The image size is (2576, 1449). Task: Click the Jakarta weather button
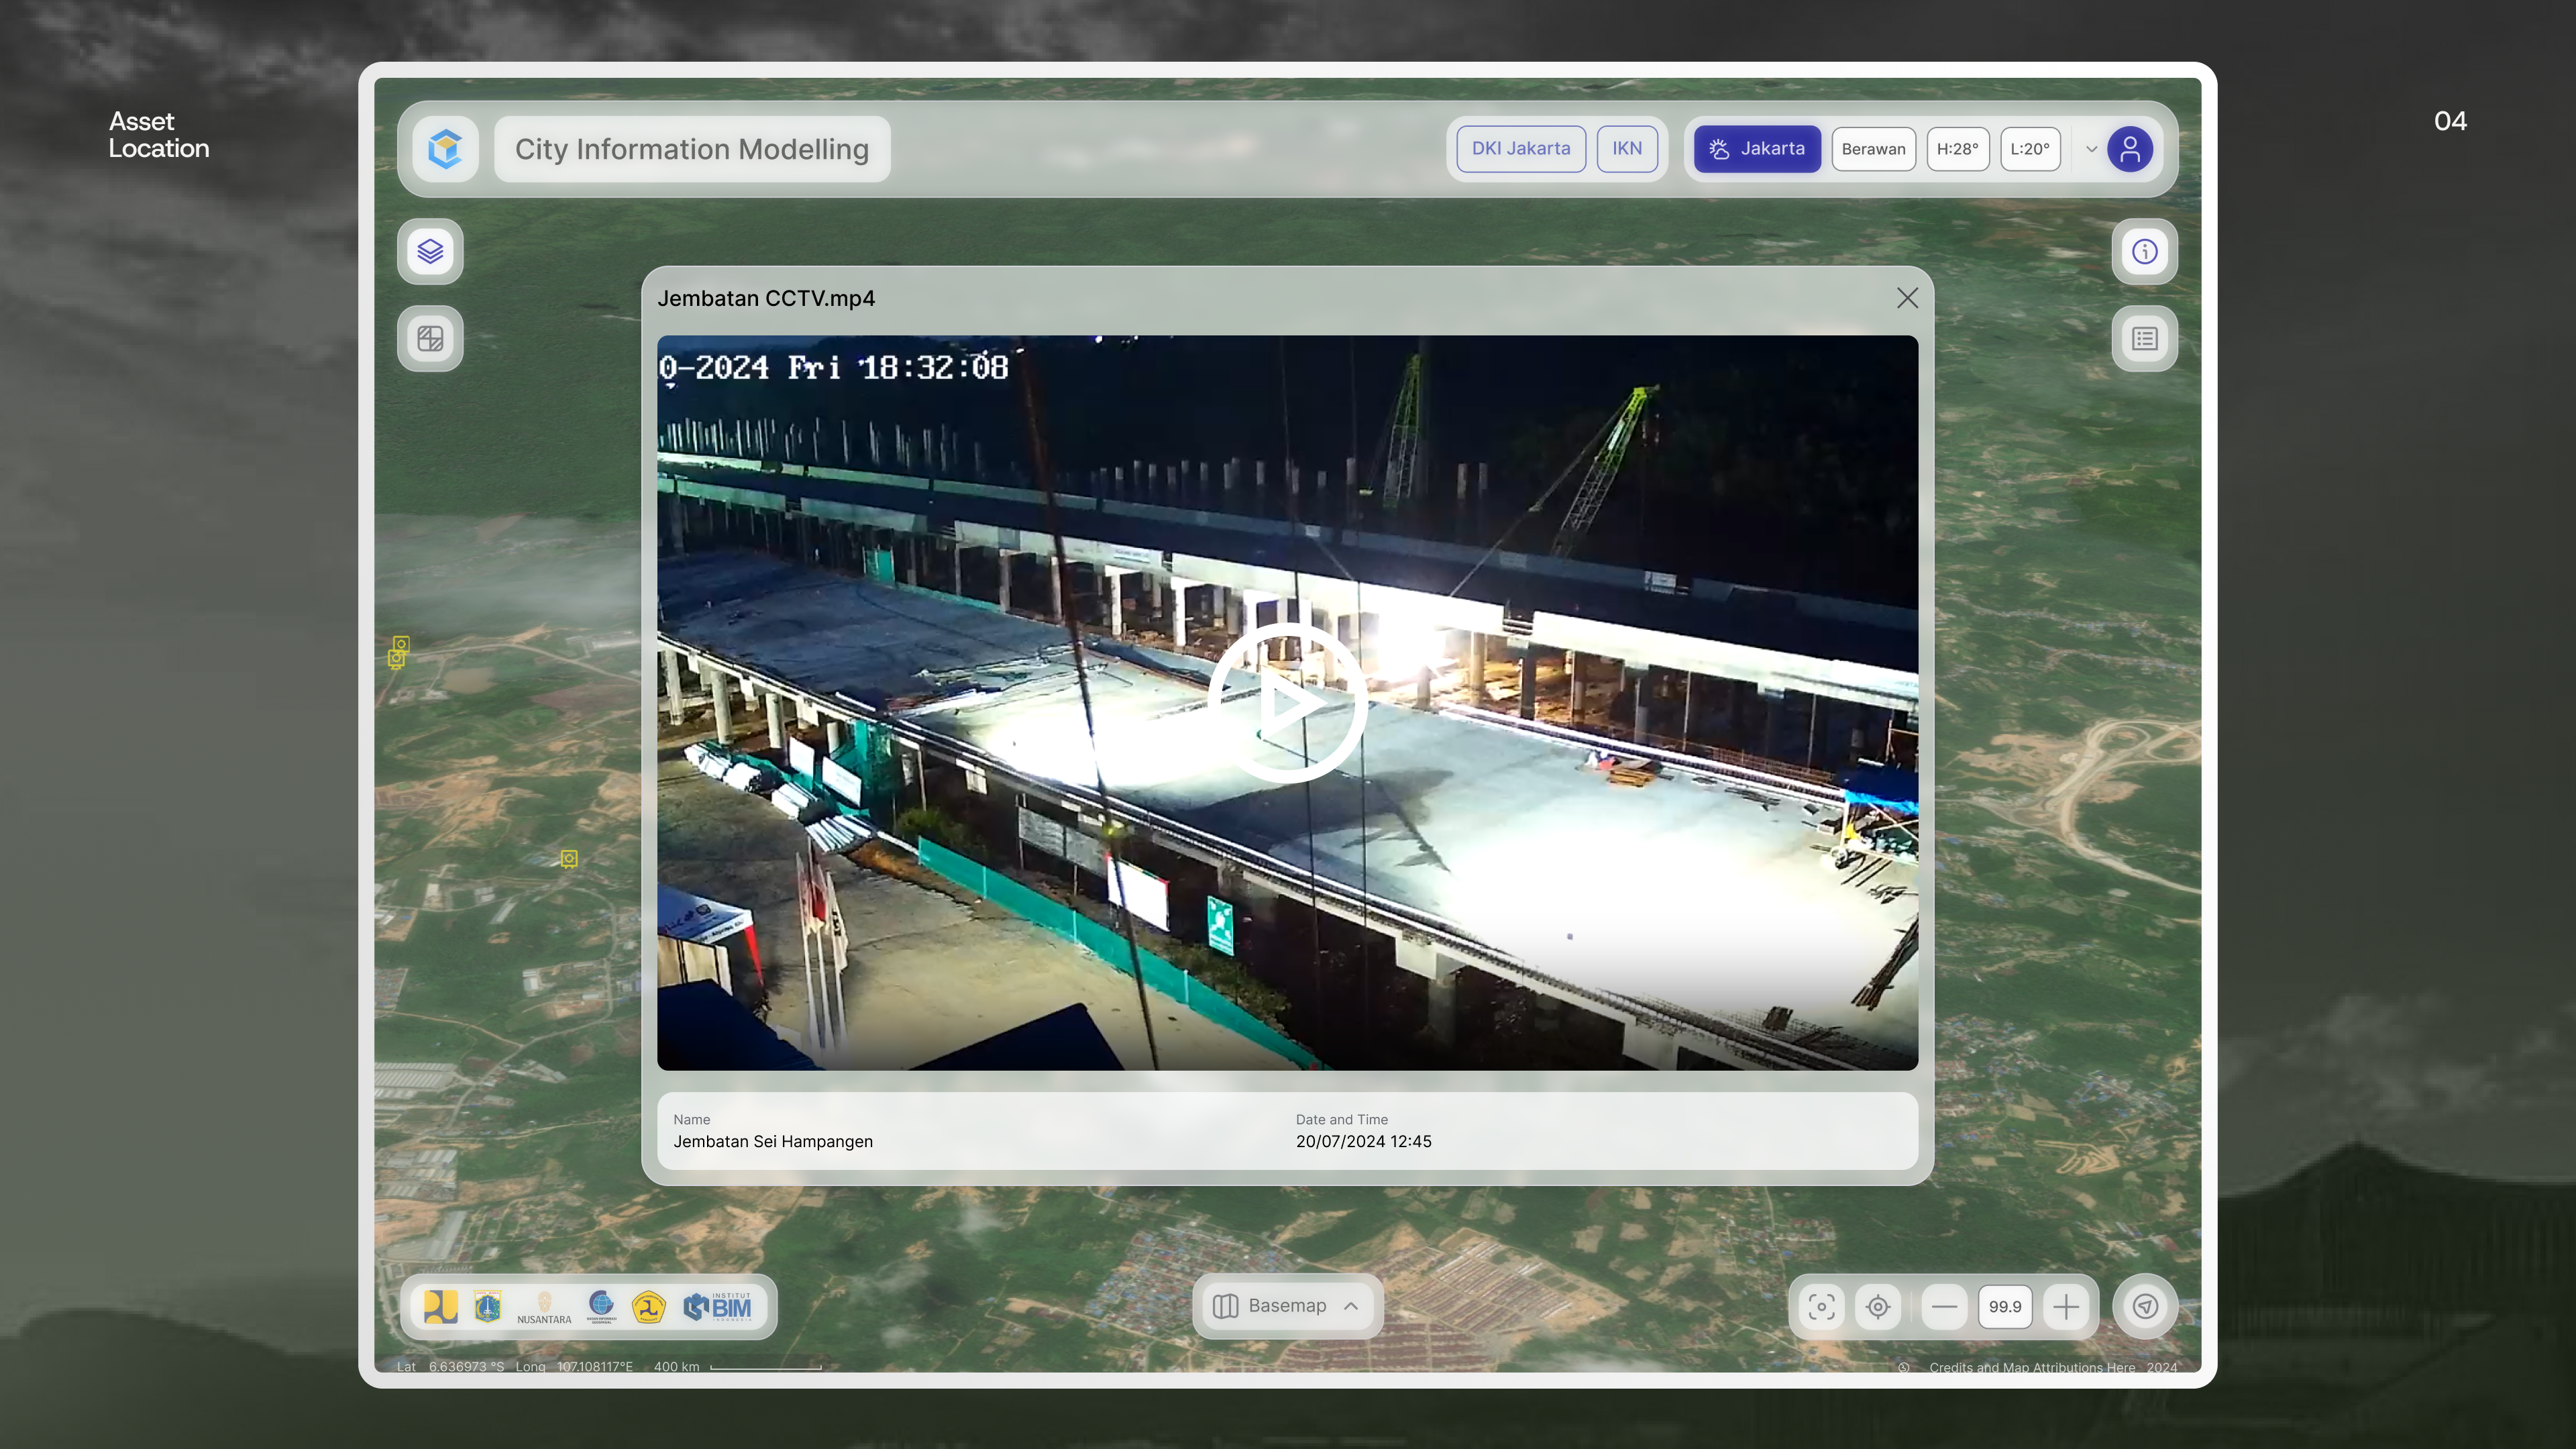point(1757,149)
